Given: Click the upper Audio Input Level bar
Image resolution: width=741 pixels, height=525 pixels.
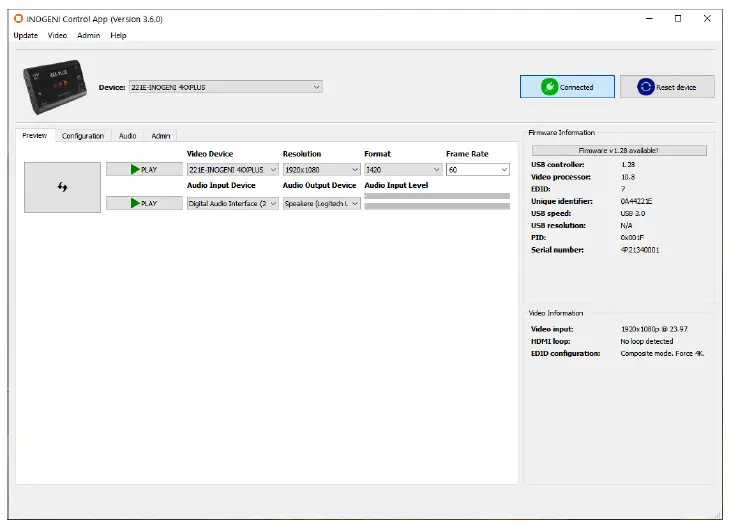Looking at the screenshot, I should (x=437, y=196).
